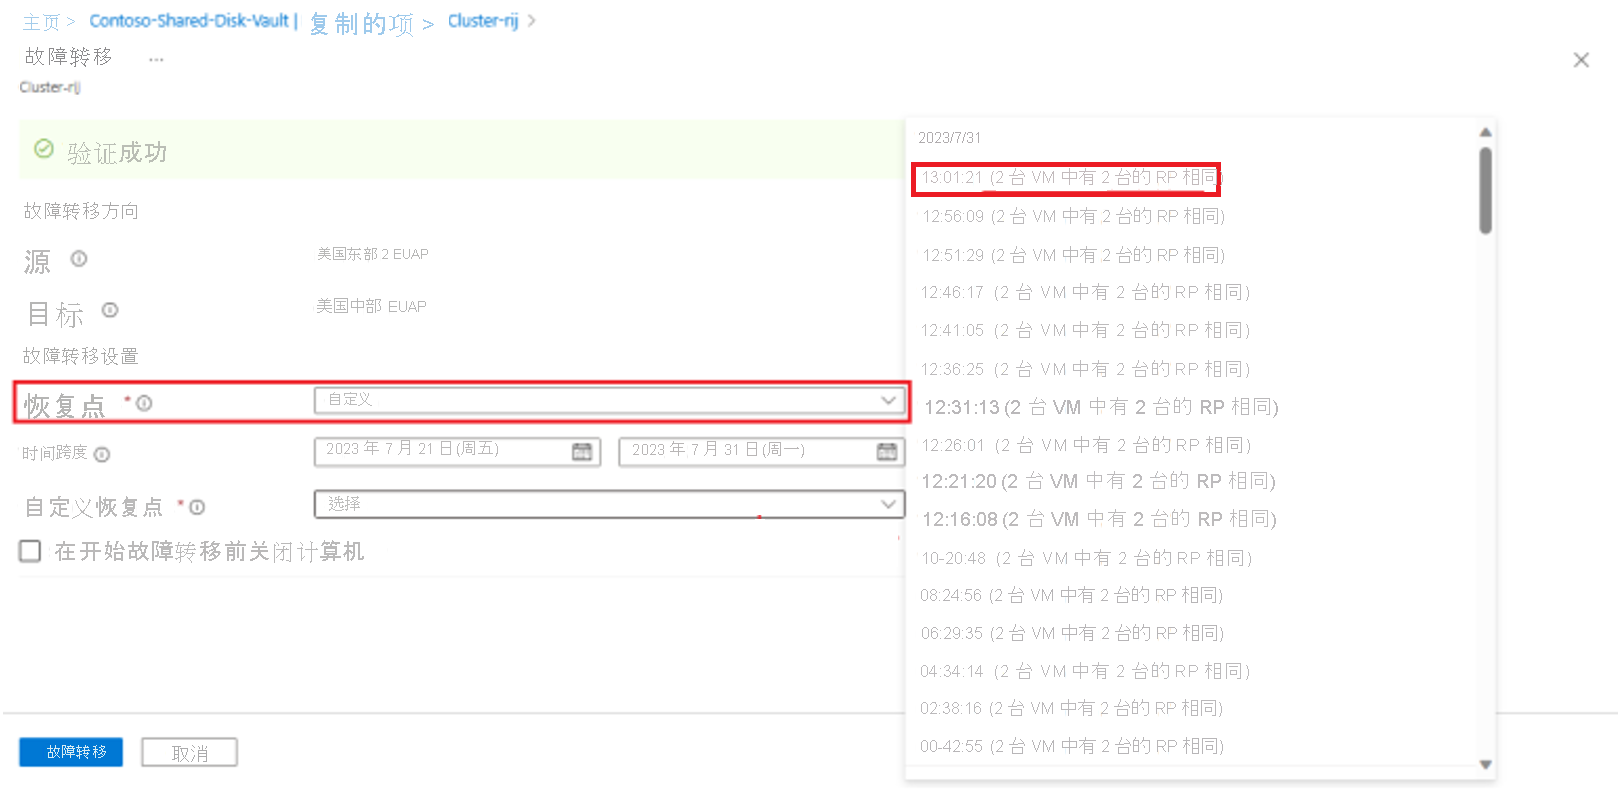
Task: Select recovery point 04:34:14
Action: [x=1085, y=671]
